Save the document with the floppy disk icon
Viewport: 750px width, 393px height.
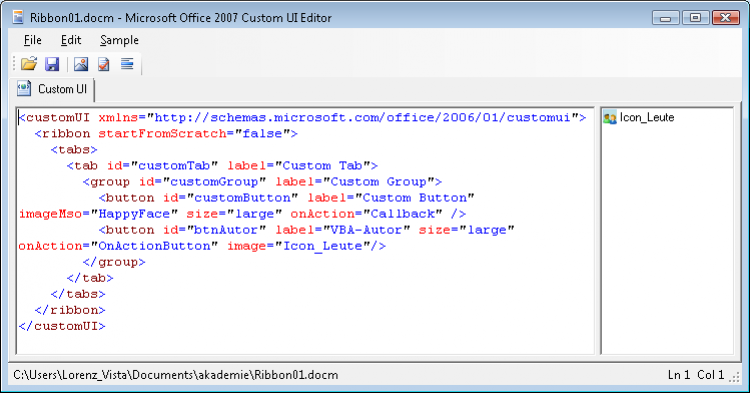[x=52, y=64]
